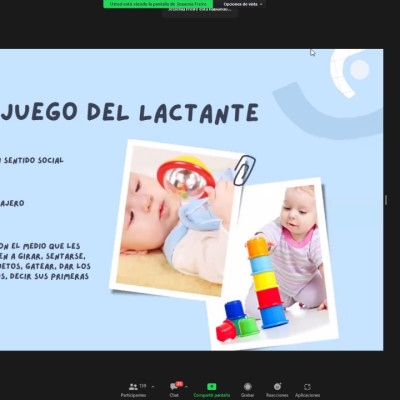Open the Reacciones menu
The width and height of the screenshot is (400, 400).
277,387
